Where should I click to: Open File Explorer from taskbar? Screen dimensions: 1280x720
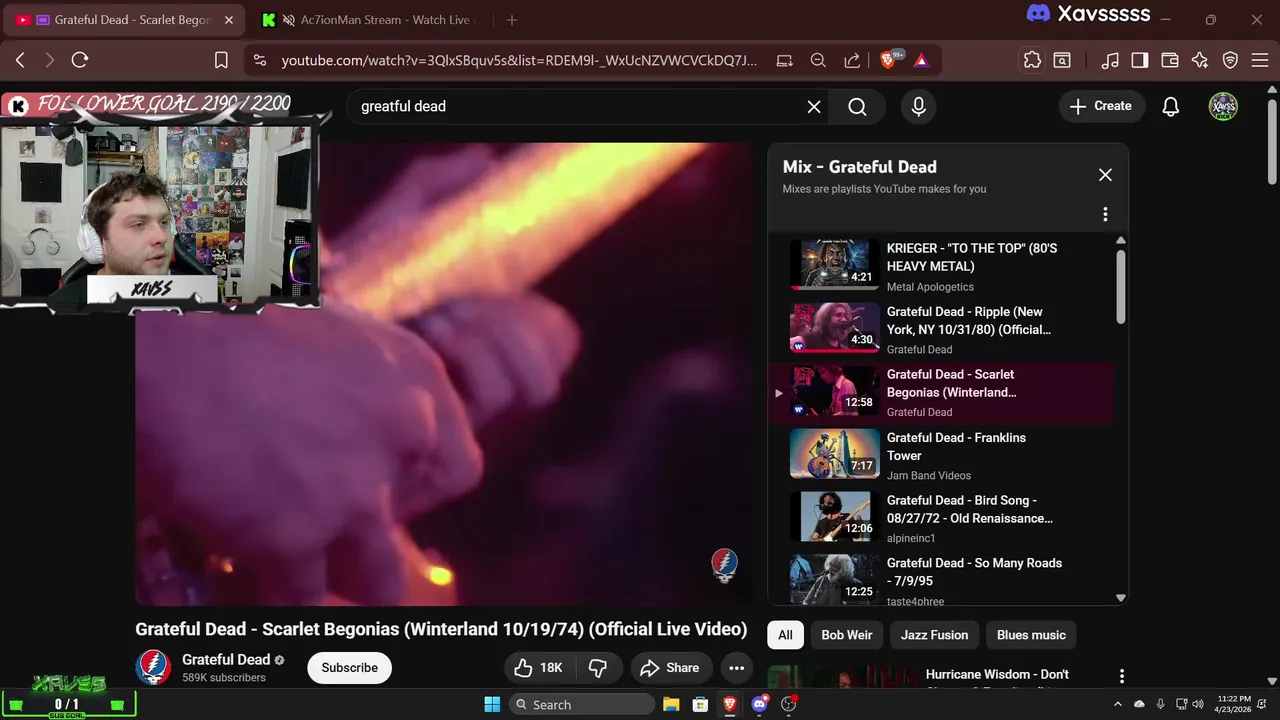[671, 704]
